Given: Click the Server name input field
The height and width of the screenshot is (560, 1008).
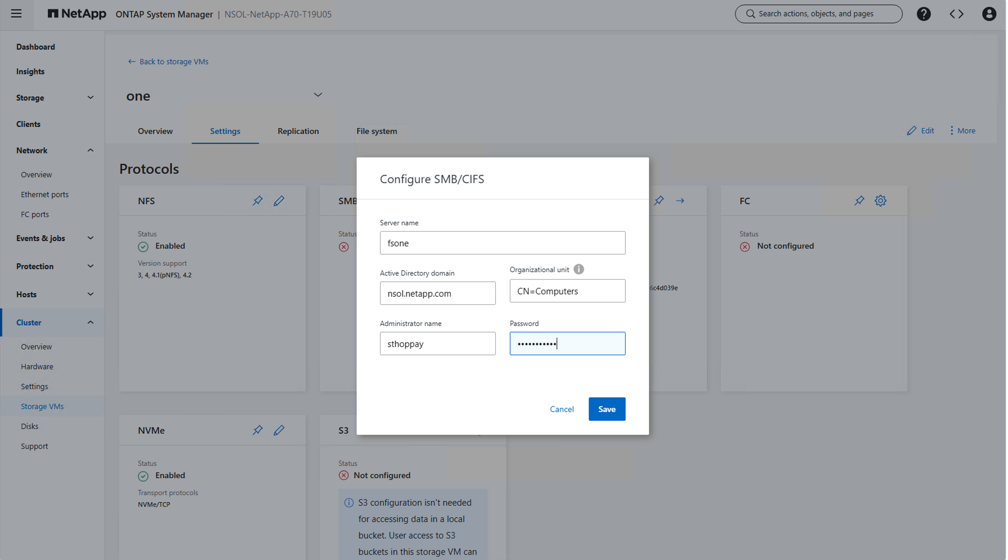Looking at the screenshot, I should coord(502,243).
